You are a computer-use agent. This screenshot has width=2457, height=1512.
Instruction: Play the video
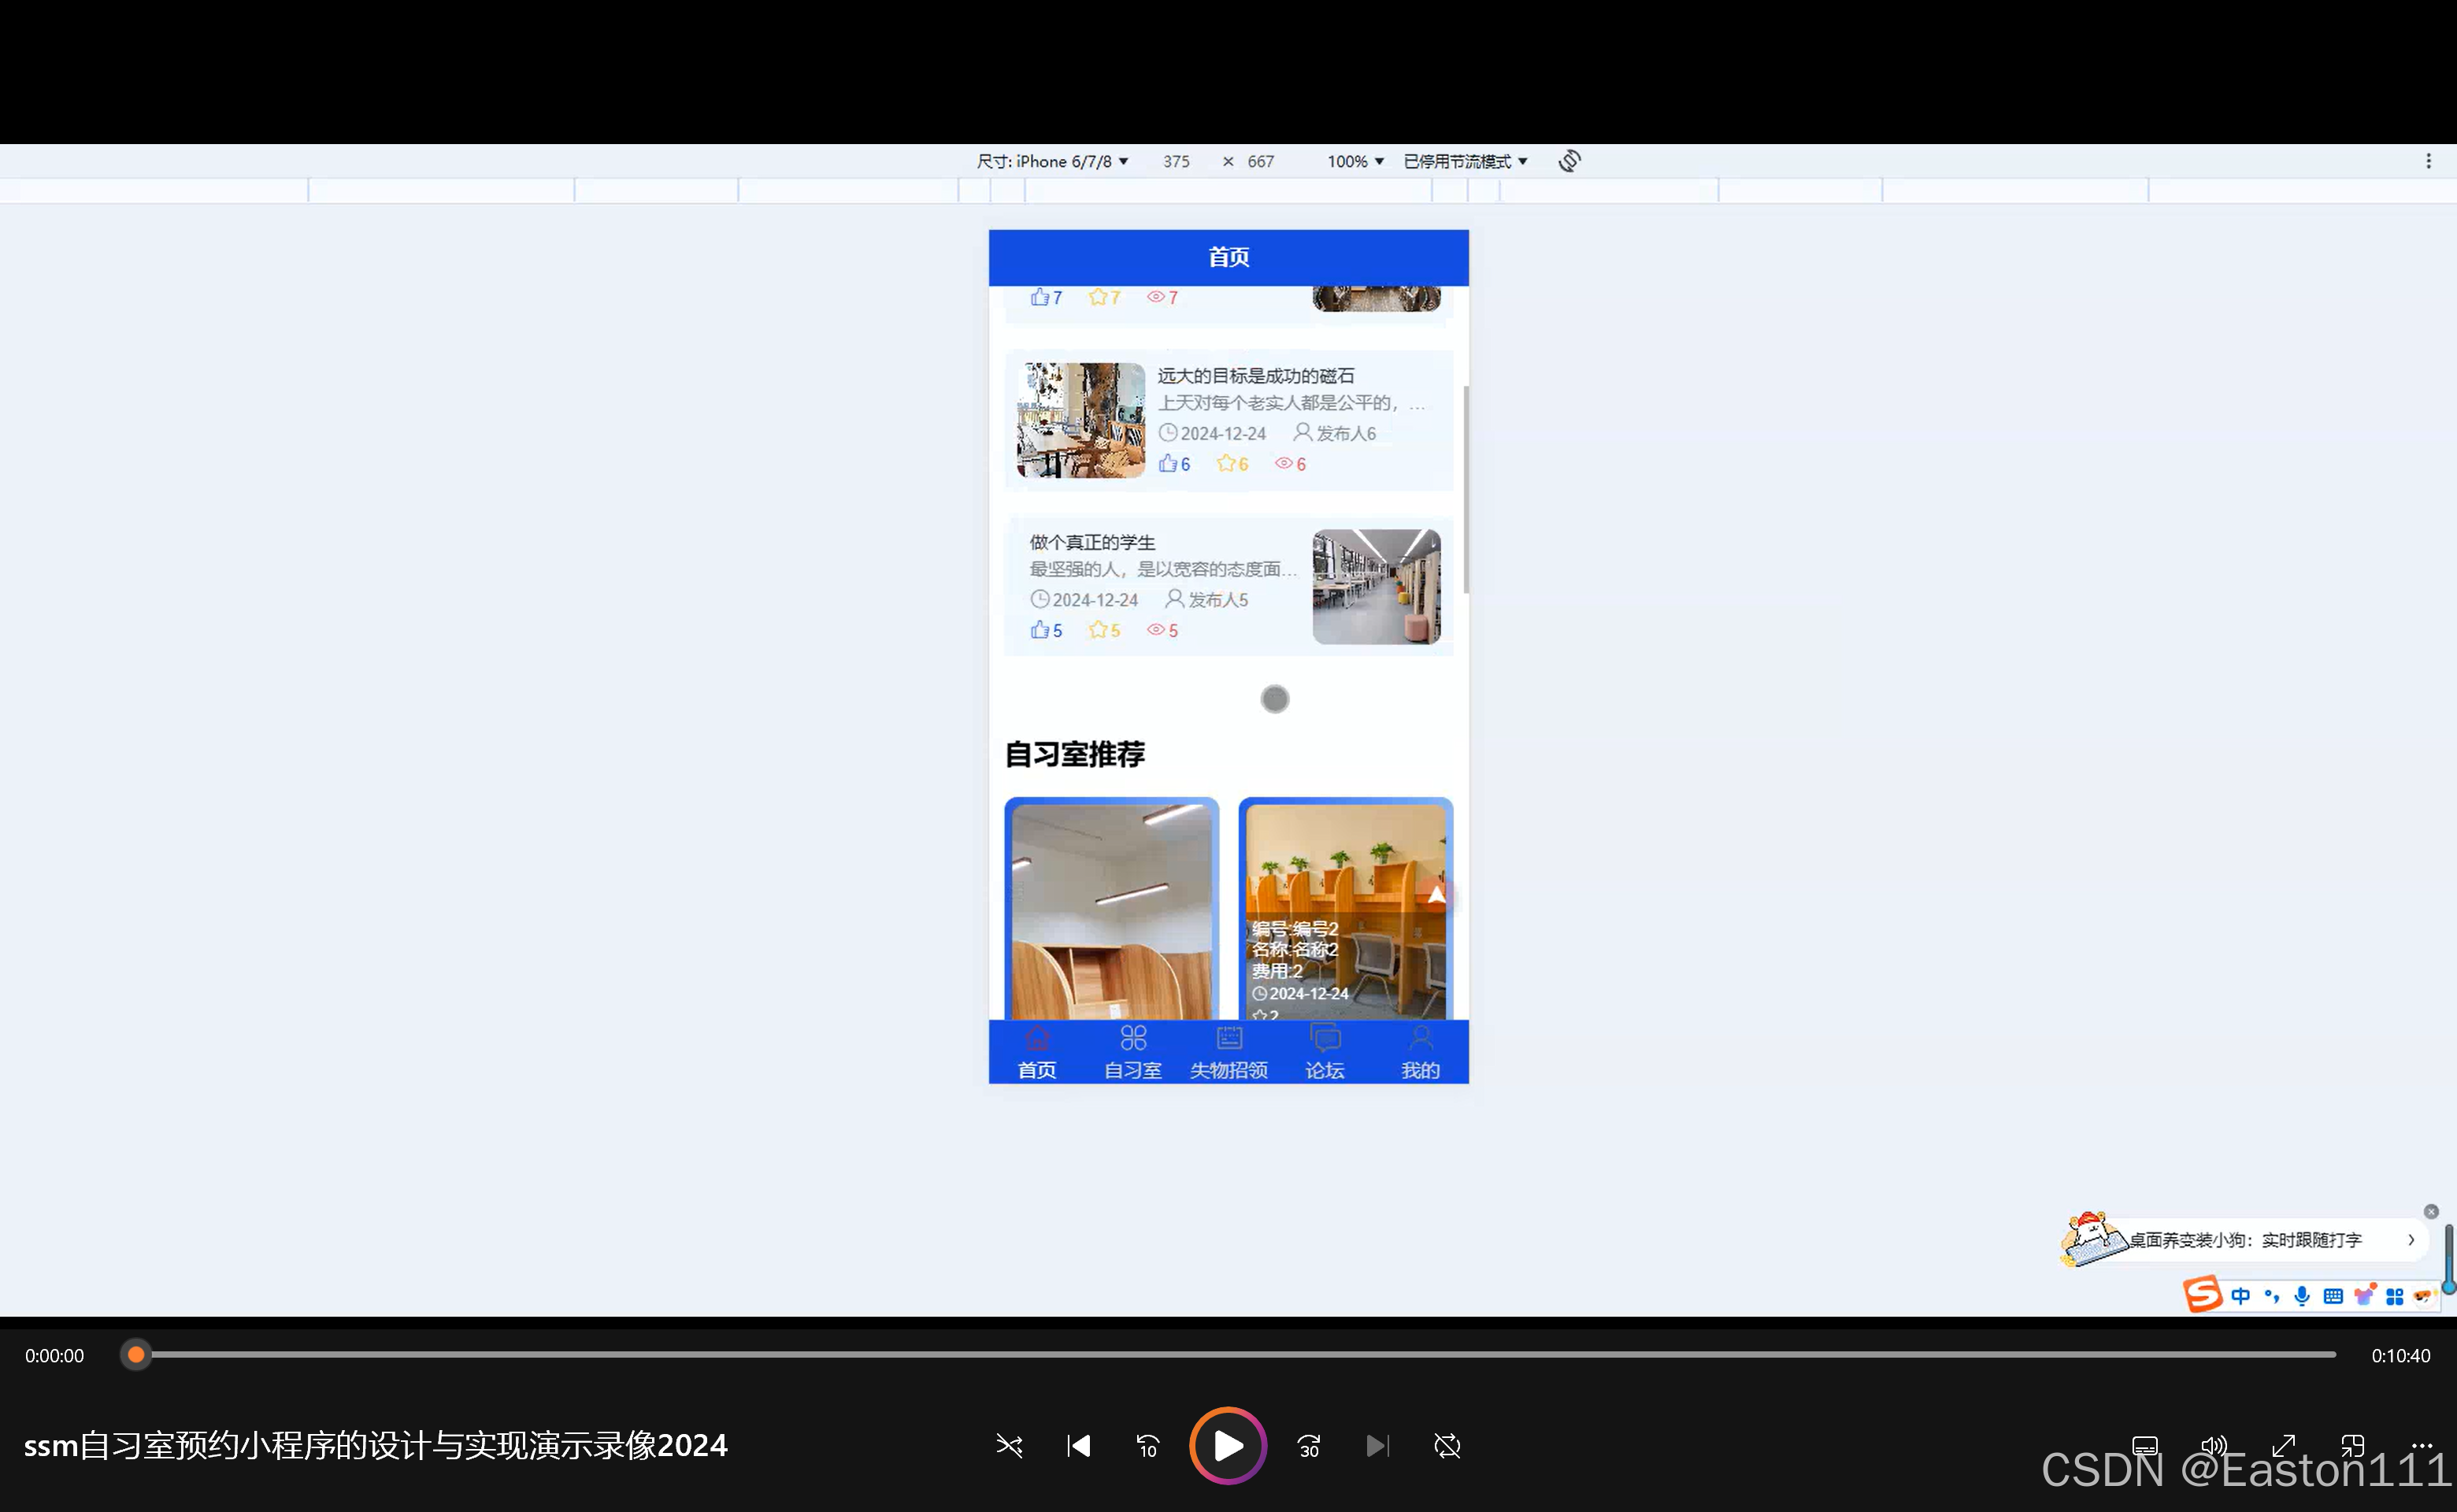[x=1228, y=1445]
